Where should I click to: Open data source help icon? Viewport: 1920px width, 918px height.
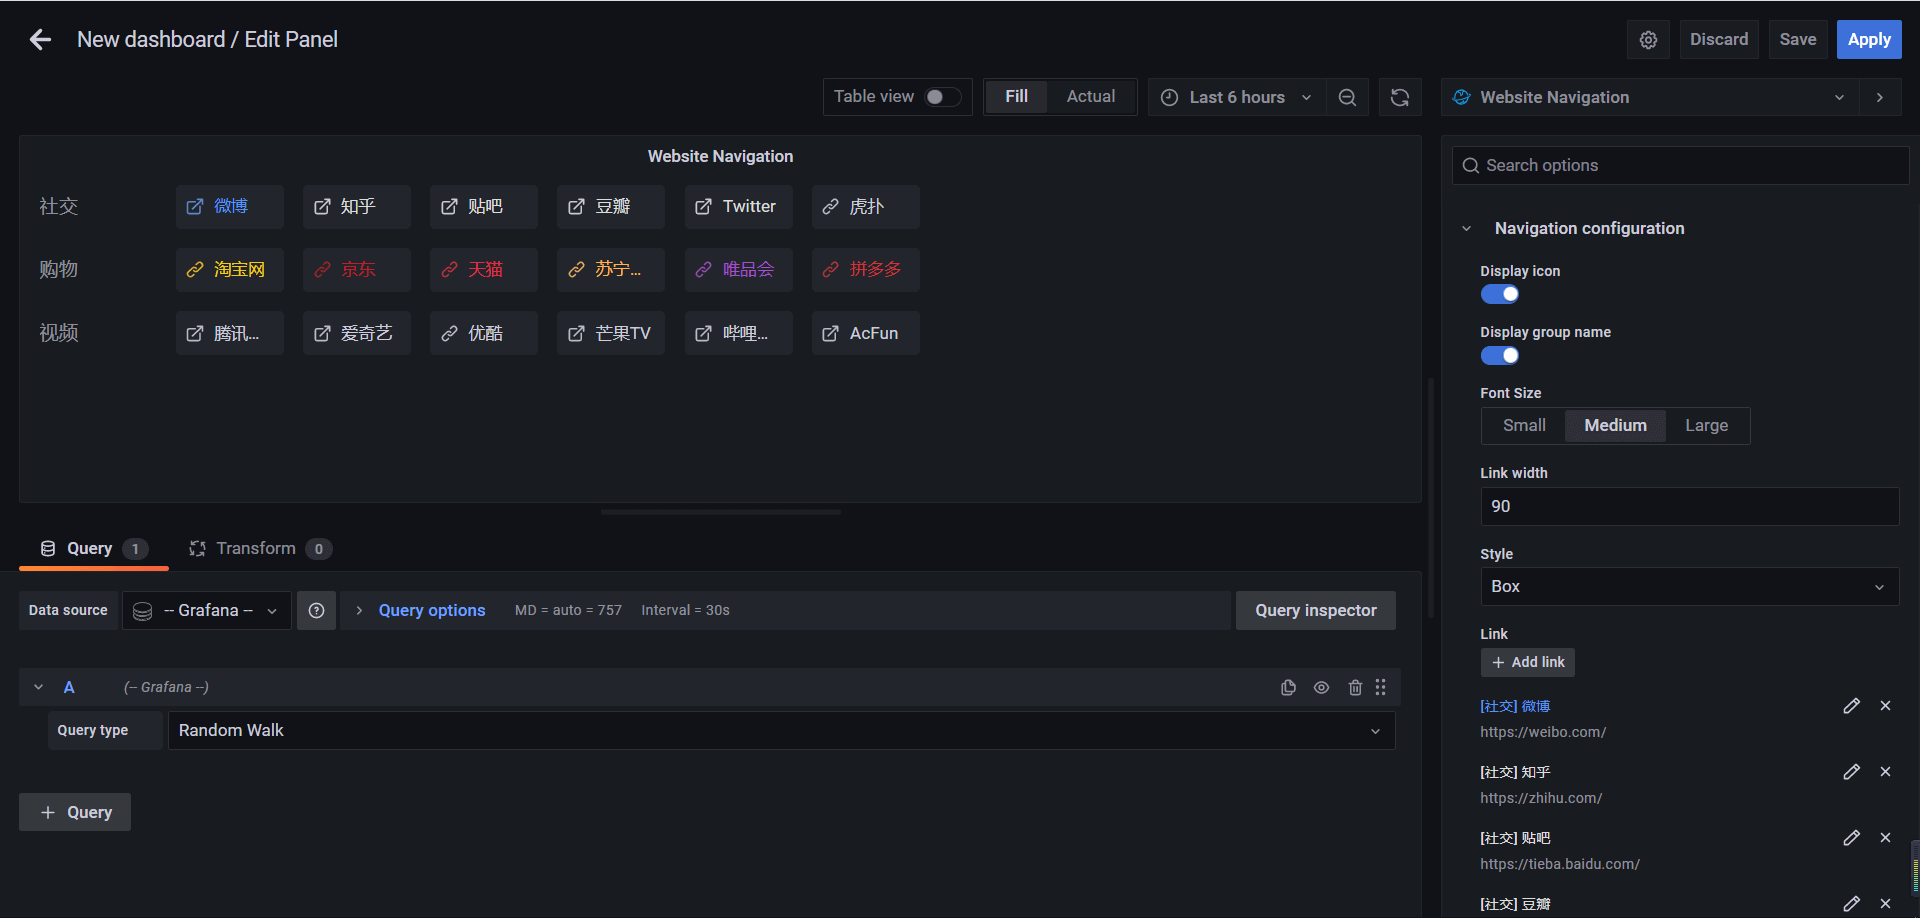pos(316,610)
